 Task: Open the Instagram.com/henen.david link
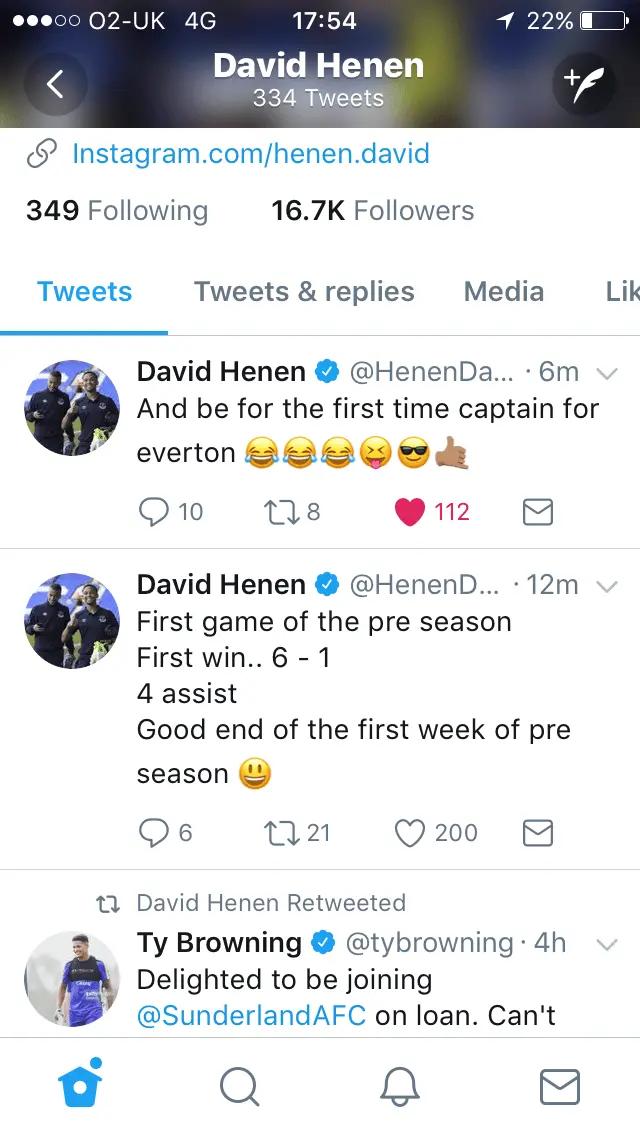coord(250,154)
